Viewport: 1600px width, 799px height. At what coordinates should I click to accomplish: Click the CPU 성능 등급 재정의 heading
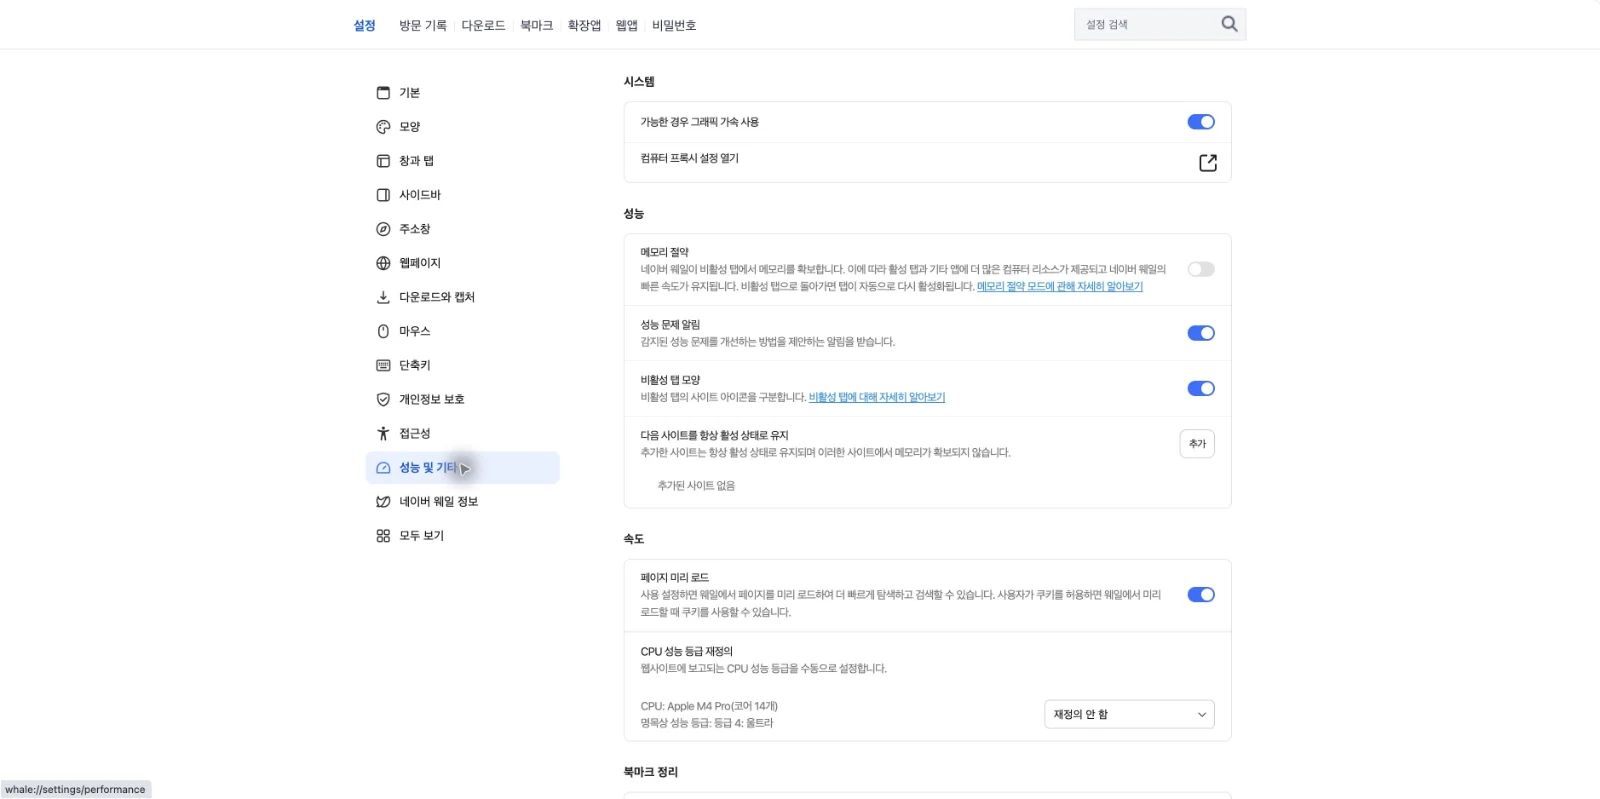[687, 651]
